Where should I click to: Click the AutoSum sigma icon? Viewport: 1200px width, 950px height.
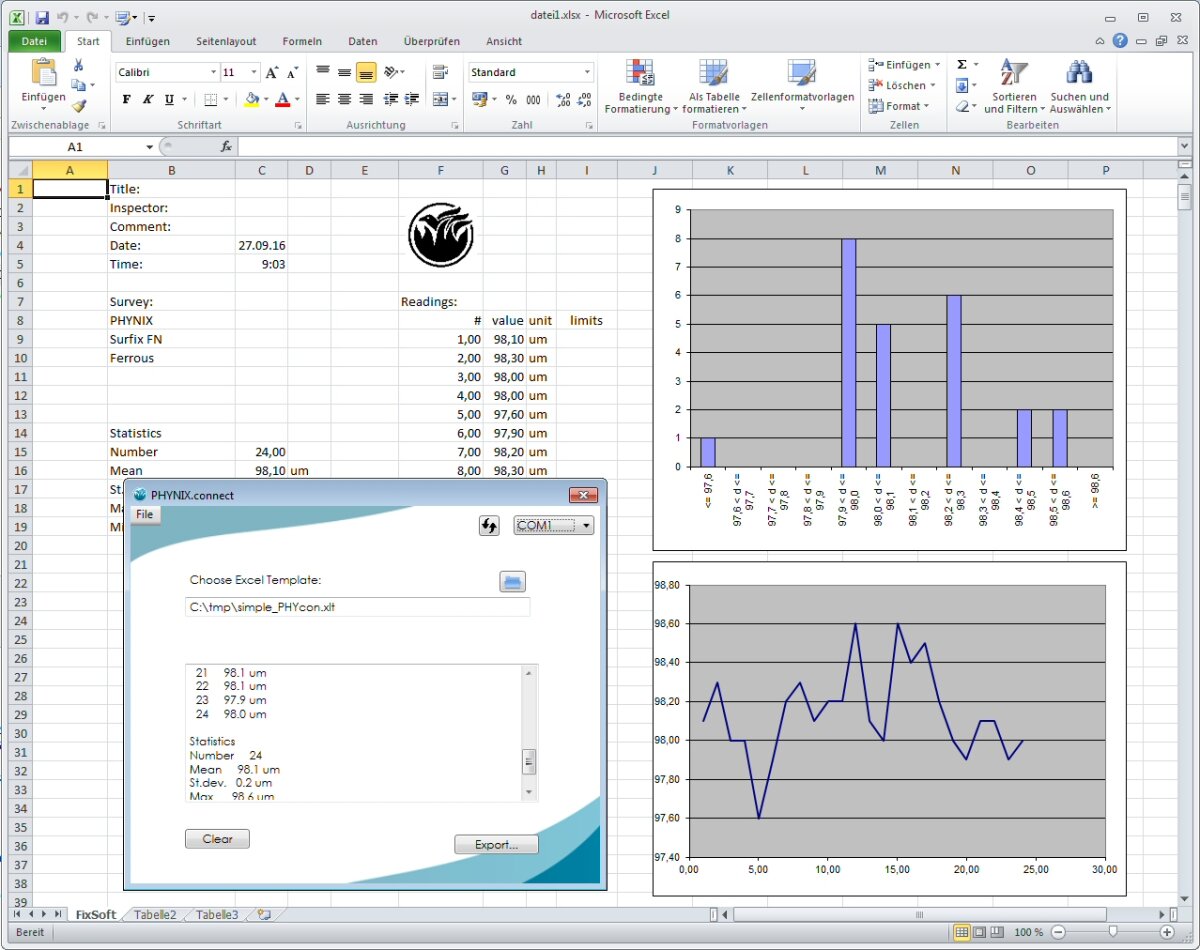click(962, 64)
